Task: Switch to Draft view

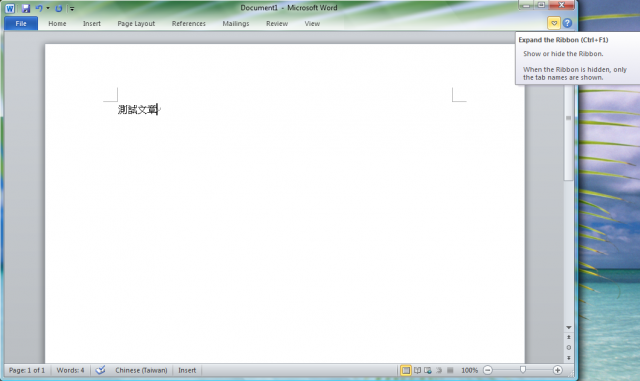Action: (x=450, y=370)
